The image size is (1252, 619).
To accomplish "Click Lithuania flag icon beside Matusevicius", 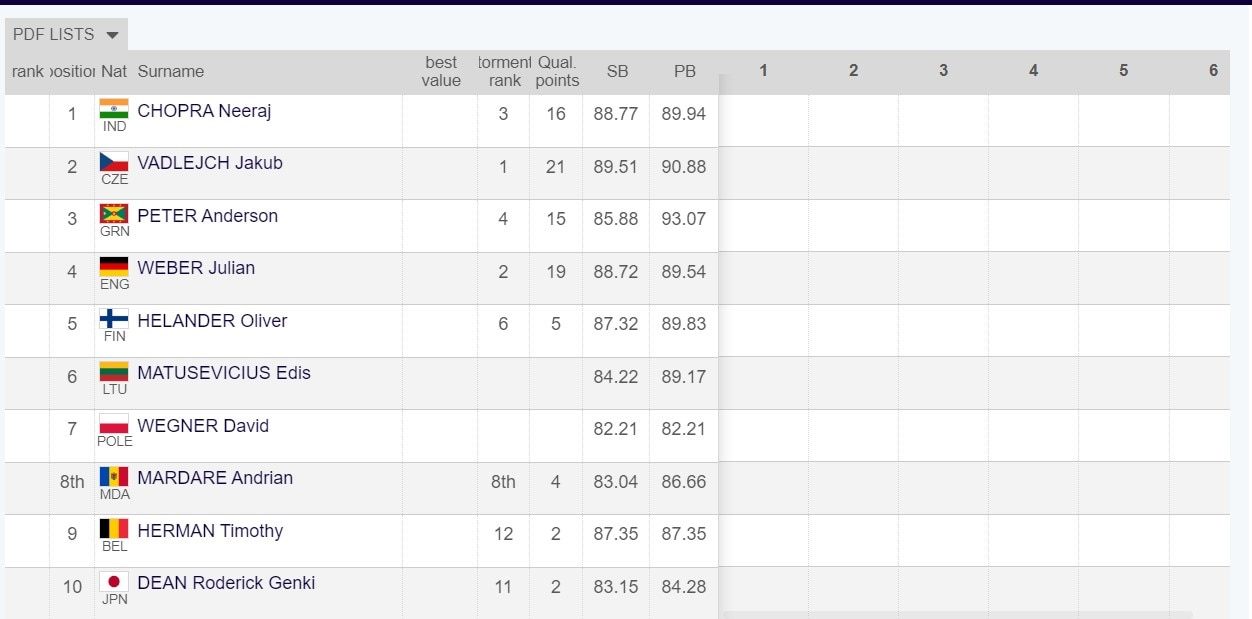I will pyautogui.click(x=114, y=371).
